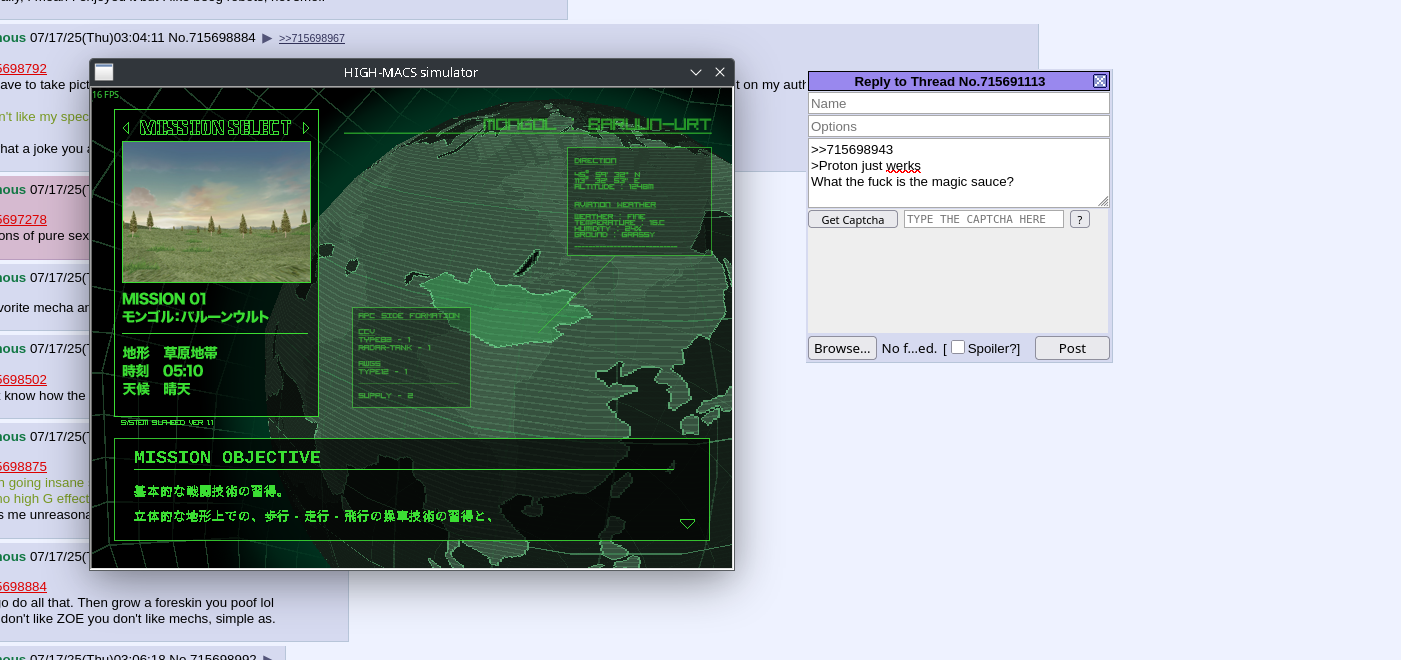The width and height of the screenshot is (1401, 660).
Task: Open the quoted post link ending 5698502
Action: coord(23,380)
